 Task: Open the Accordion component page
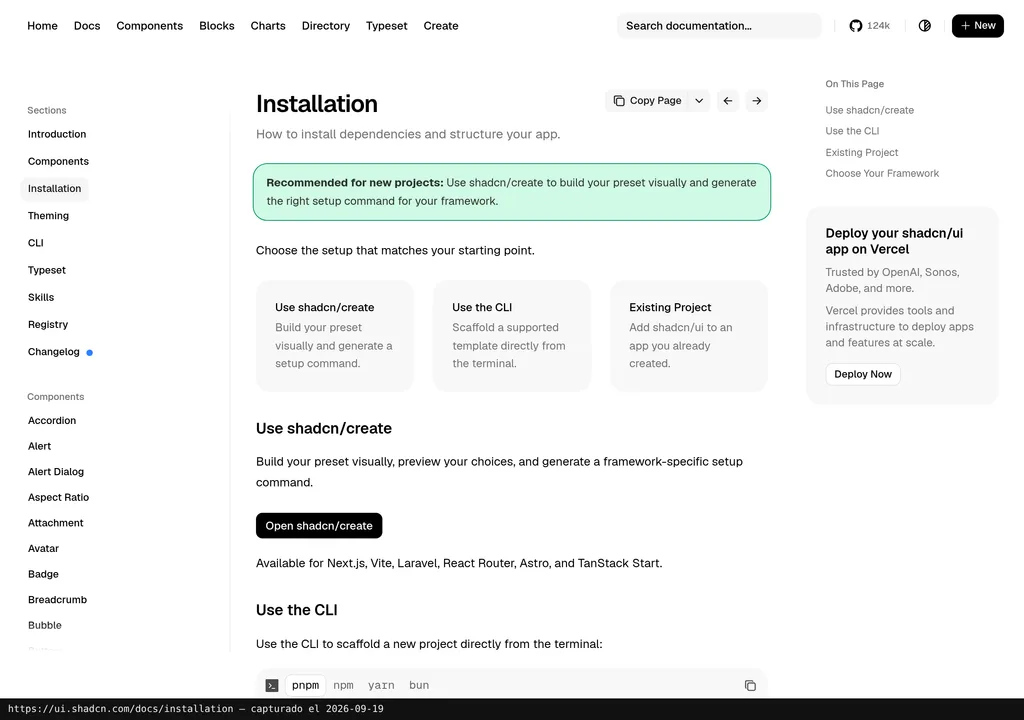pyautogui.click(x=52, y=421)
